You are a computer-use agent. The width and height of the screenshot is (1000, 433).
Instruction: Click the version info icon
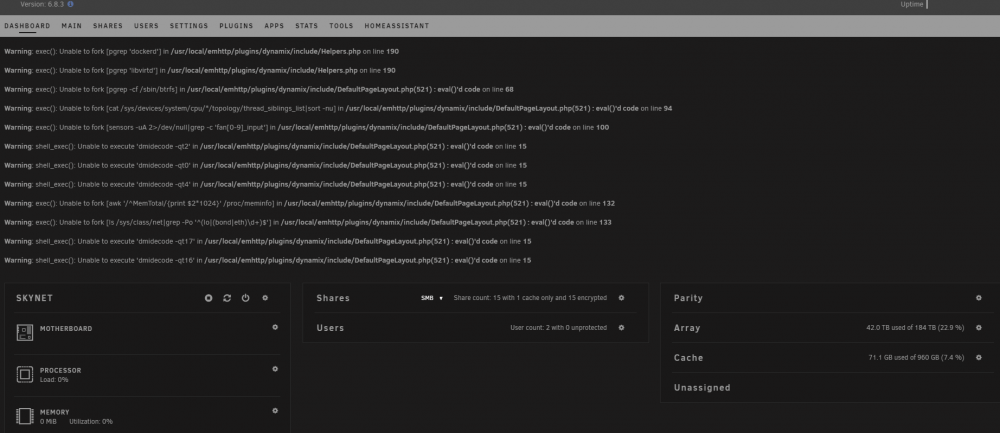[70, 4]
